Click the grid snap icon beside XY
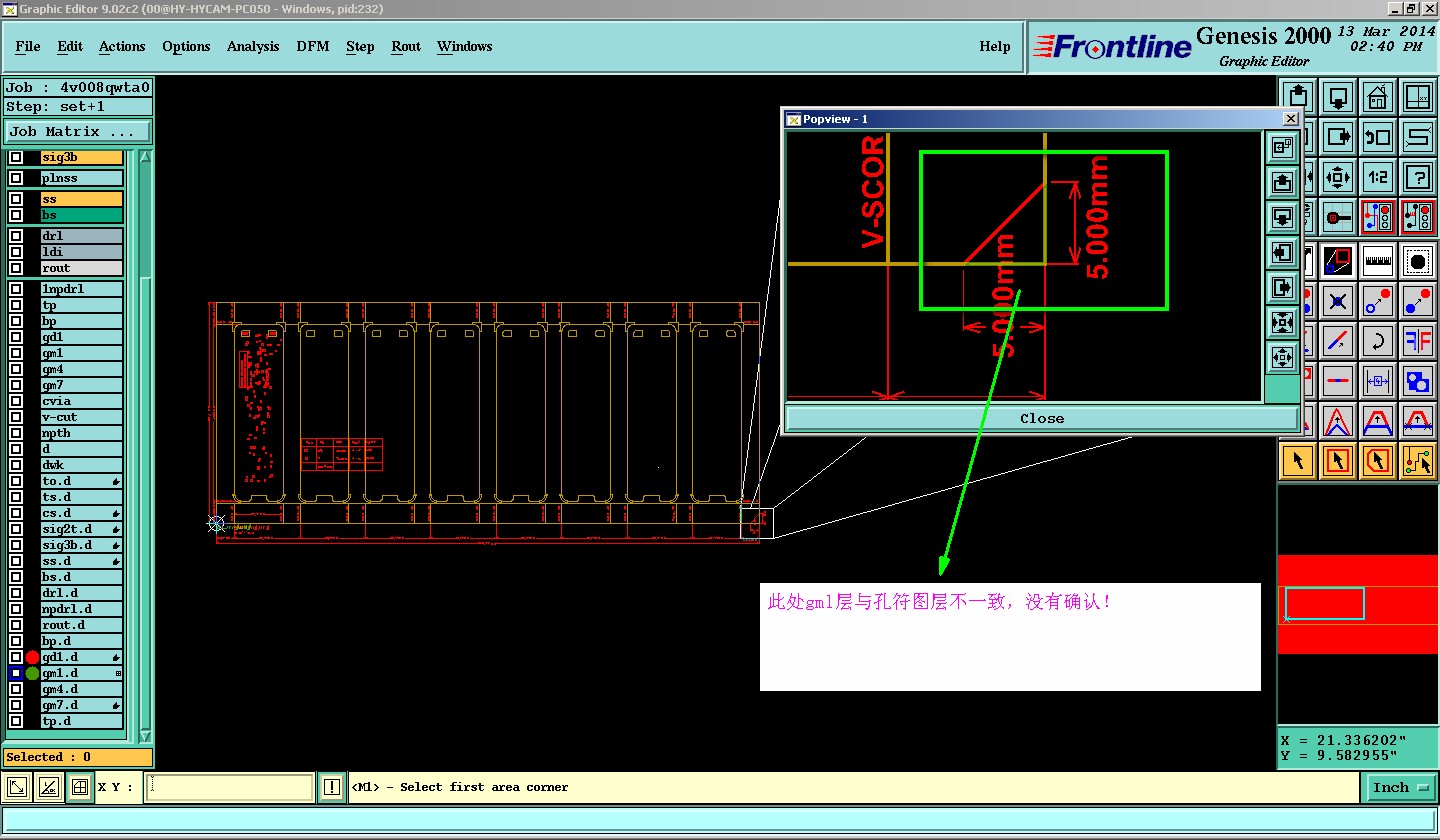Viewport: 1440px width, 840px height. pos(80,787)
